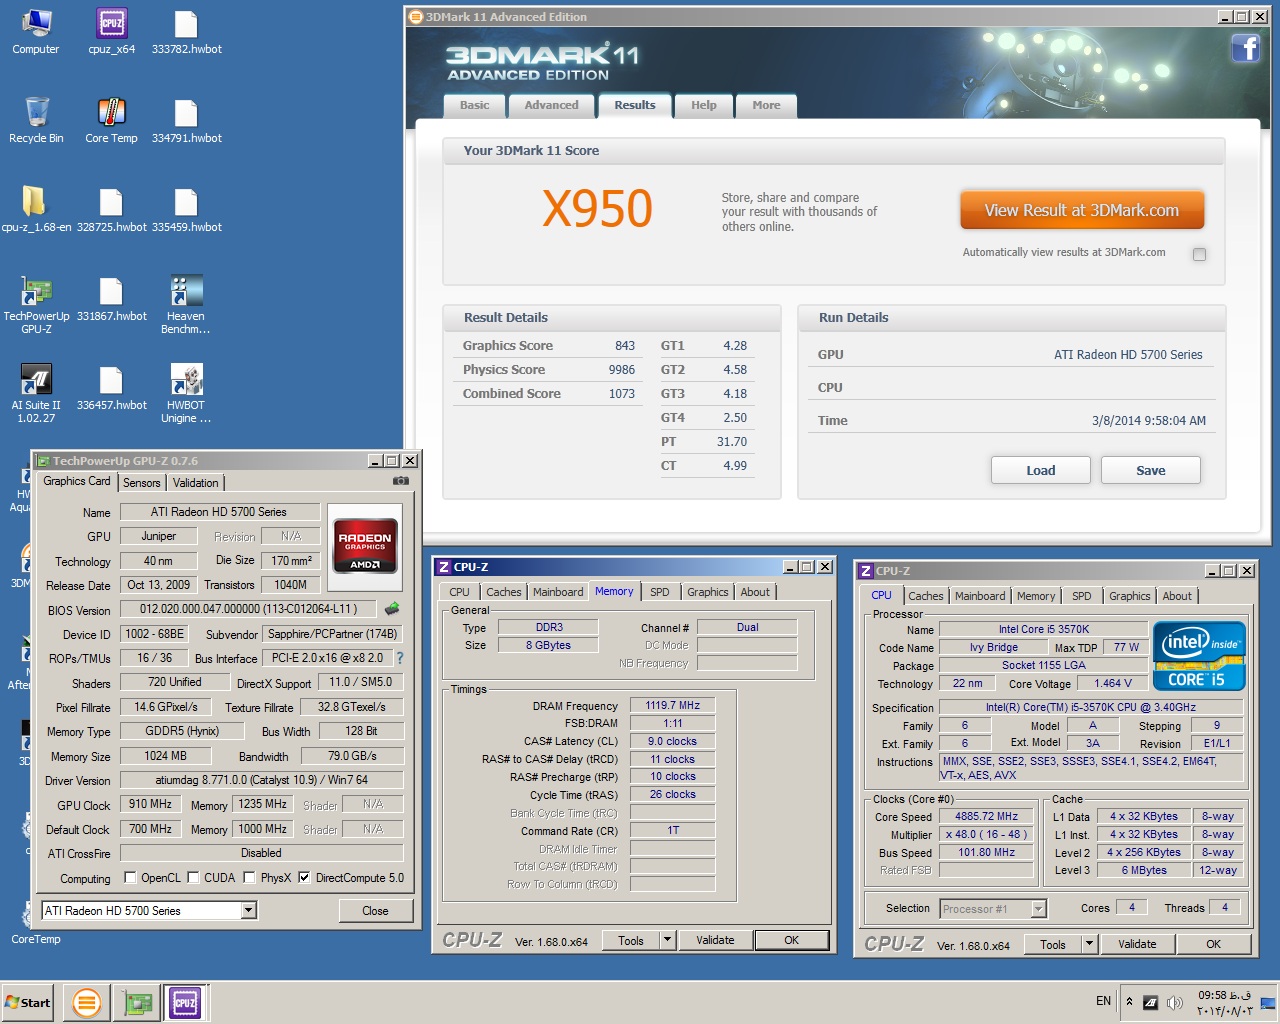
Task: Switch to the Validation tab in GPU-Z
Action: (195, 483)
